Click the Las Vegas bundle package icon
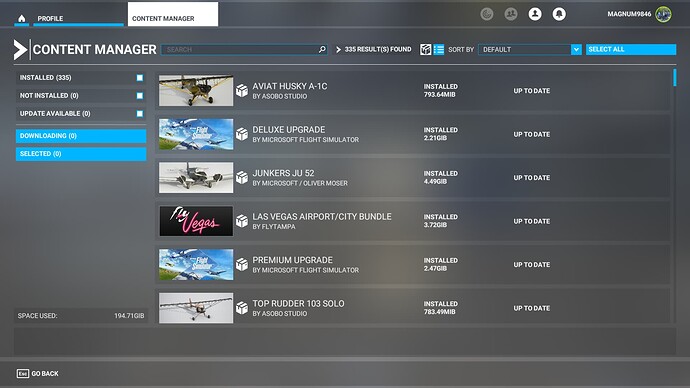Screen dimensions: 690x388 tap(242, 221)
